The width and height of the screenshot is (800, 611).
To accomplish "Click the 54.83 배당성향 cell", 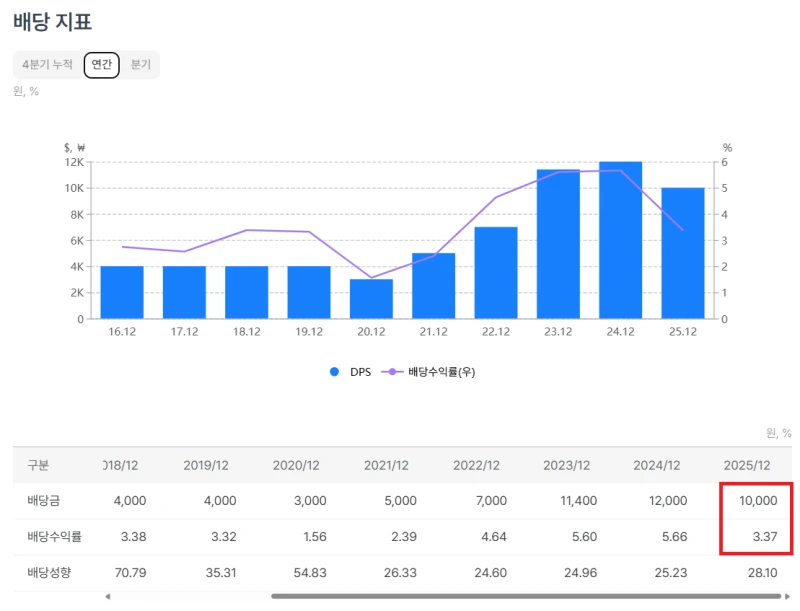I will click(x=310, y=573).
